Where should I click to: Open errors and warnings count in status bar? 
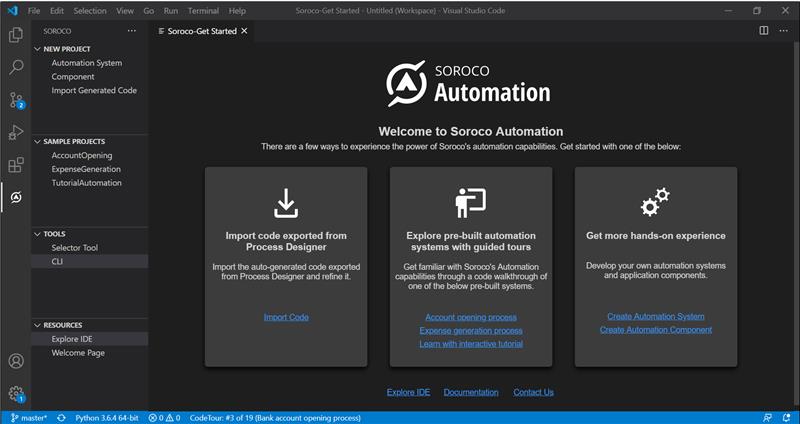pos(164,418)
